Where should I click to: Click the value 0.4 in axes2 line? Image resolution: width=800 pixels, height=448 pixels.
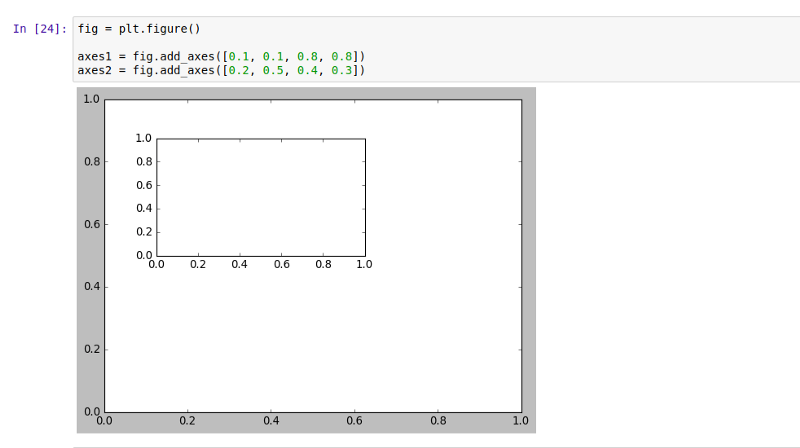[307, 70]
